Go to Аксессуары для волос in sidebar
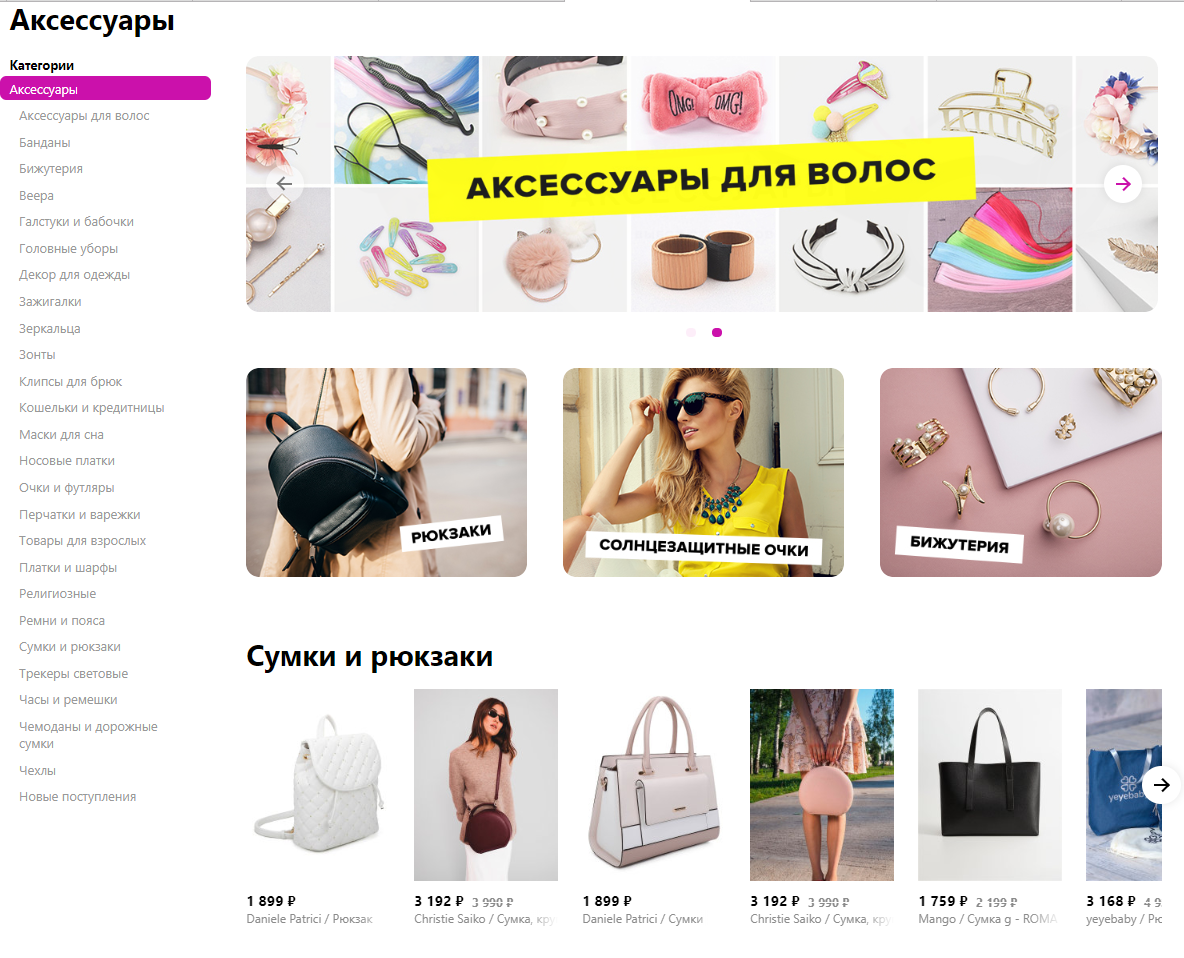The height and width of the screenshot is (958, 1184). point(84,116)
